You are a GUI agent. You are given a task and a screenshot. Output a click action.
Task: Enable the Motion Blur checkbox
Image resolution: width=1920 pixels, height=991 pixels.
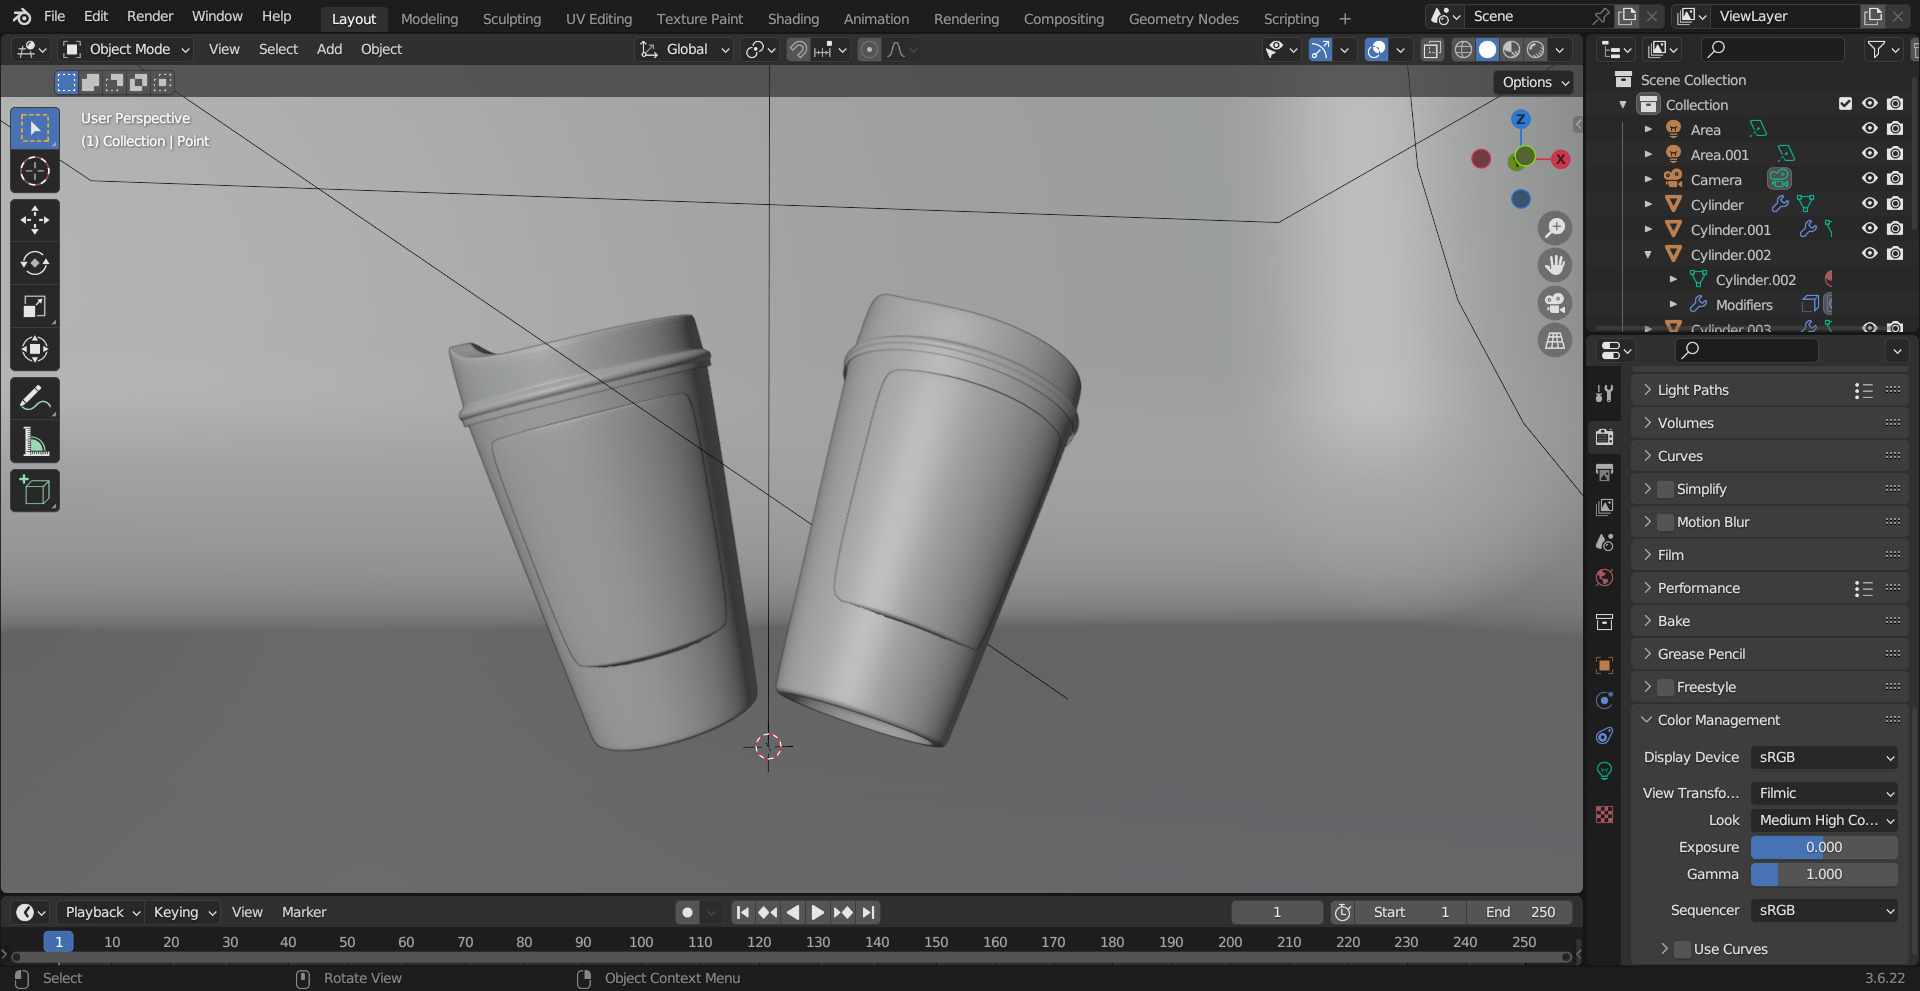pos(1665,522)
